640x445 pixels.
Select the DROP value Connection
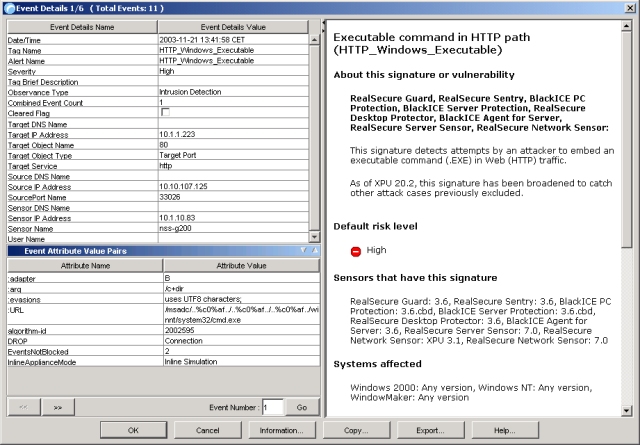(242, 341)
